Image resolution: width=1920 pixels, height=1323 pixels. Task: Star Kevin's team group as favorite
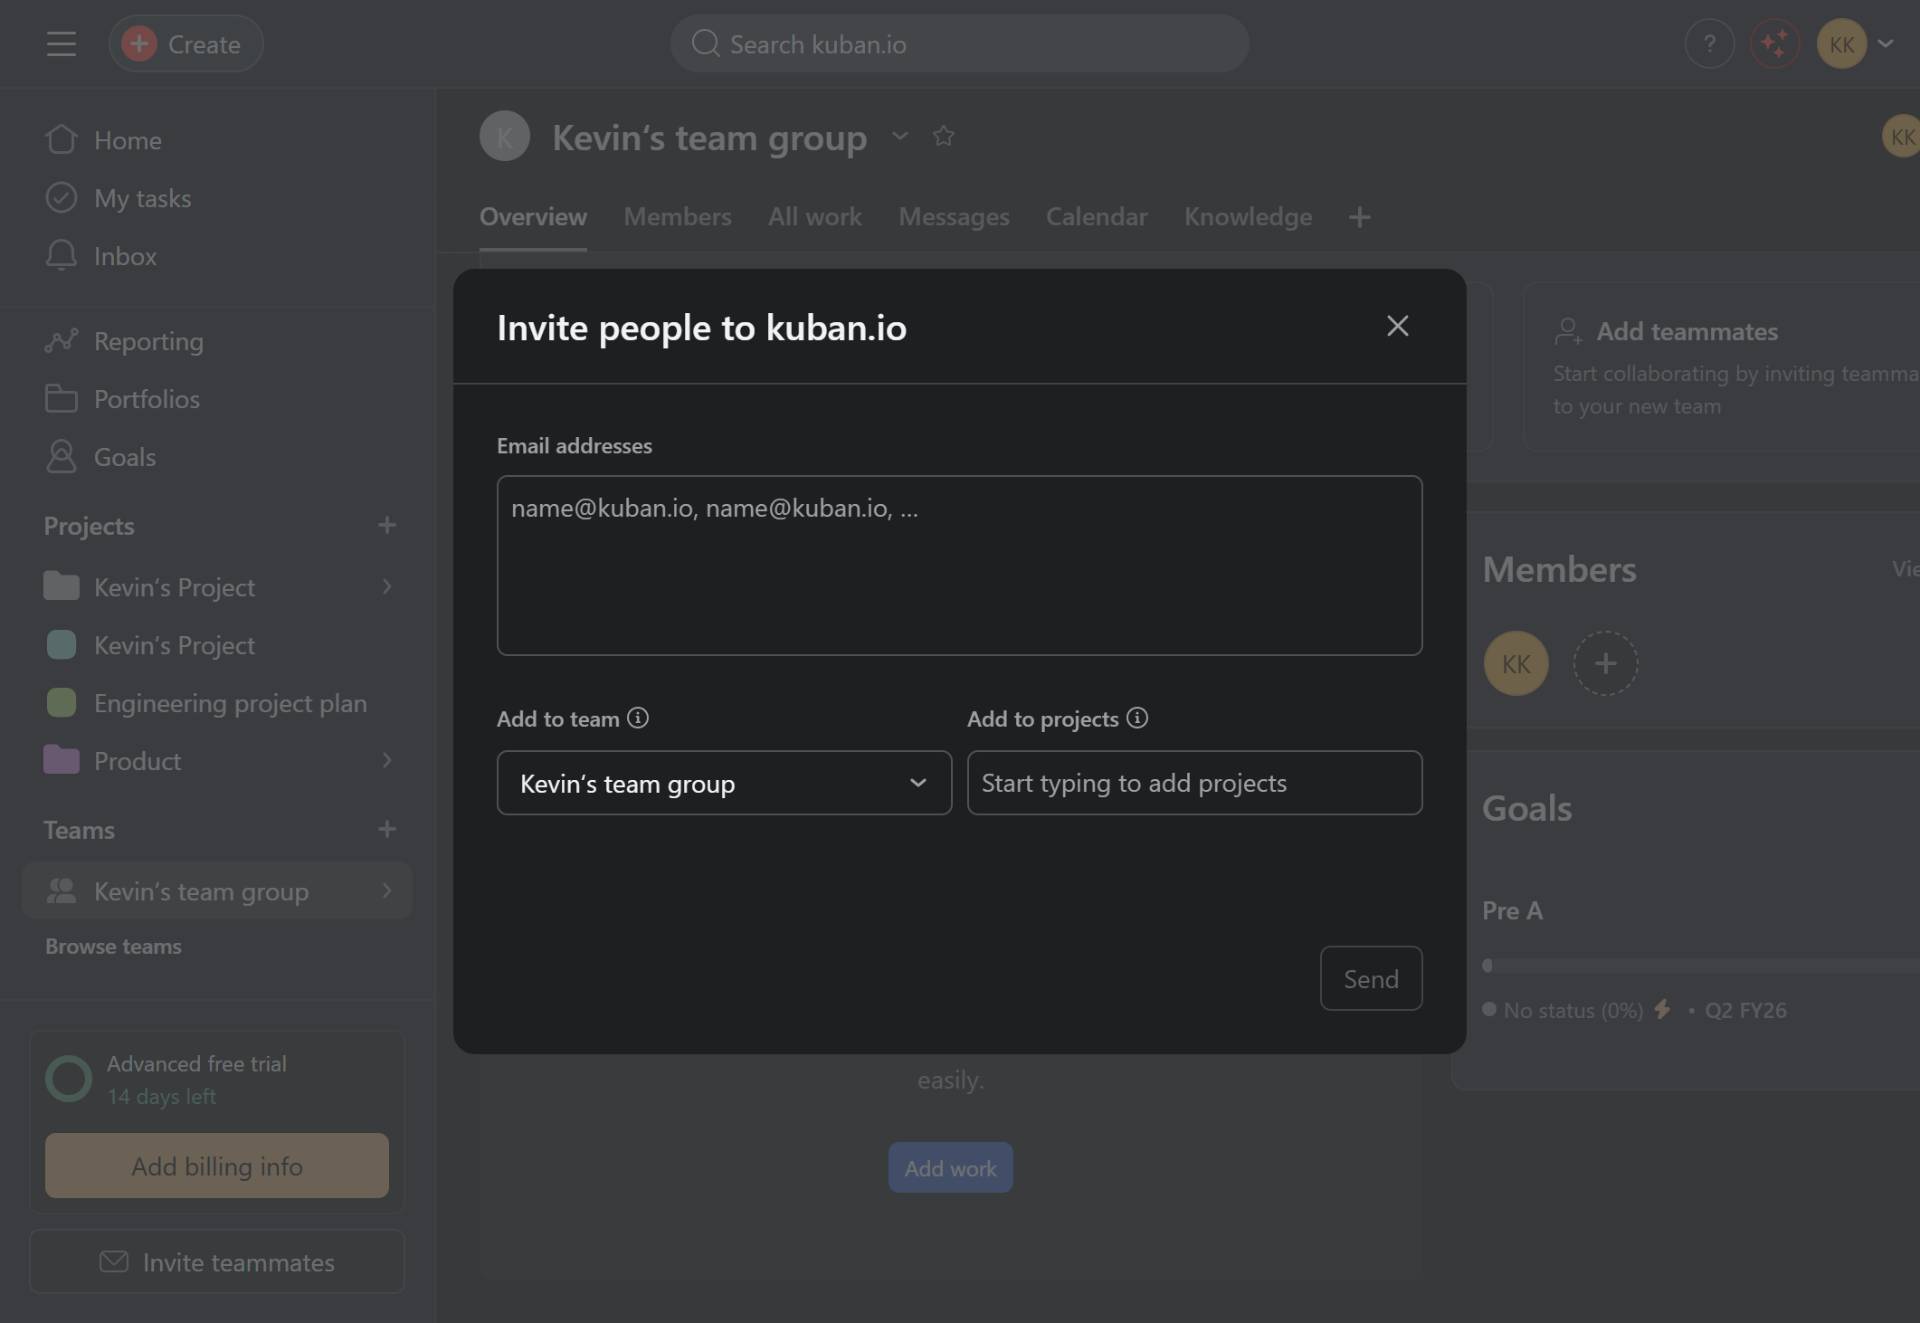943,136
